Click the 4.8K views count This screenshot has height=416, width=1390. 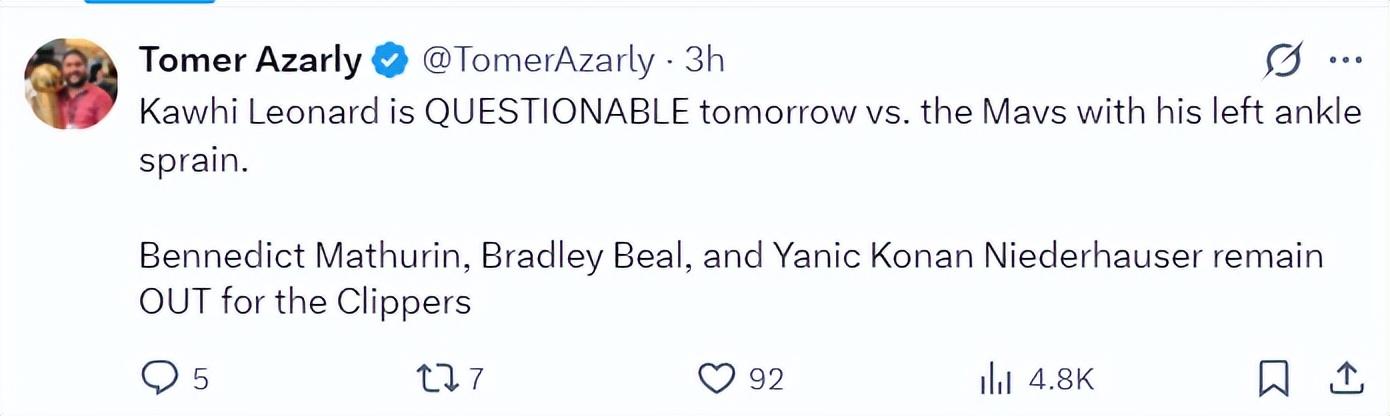[1061, 379]
